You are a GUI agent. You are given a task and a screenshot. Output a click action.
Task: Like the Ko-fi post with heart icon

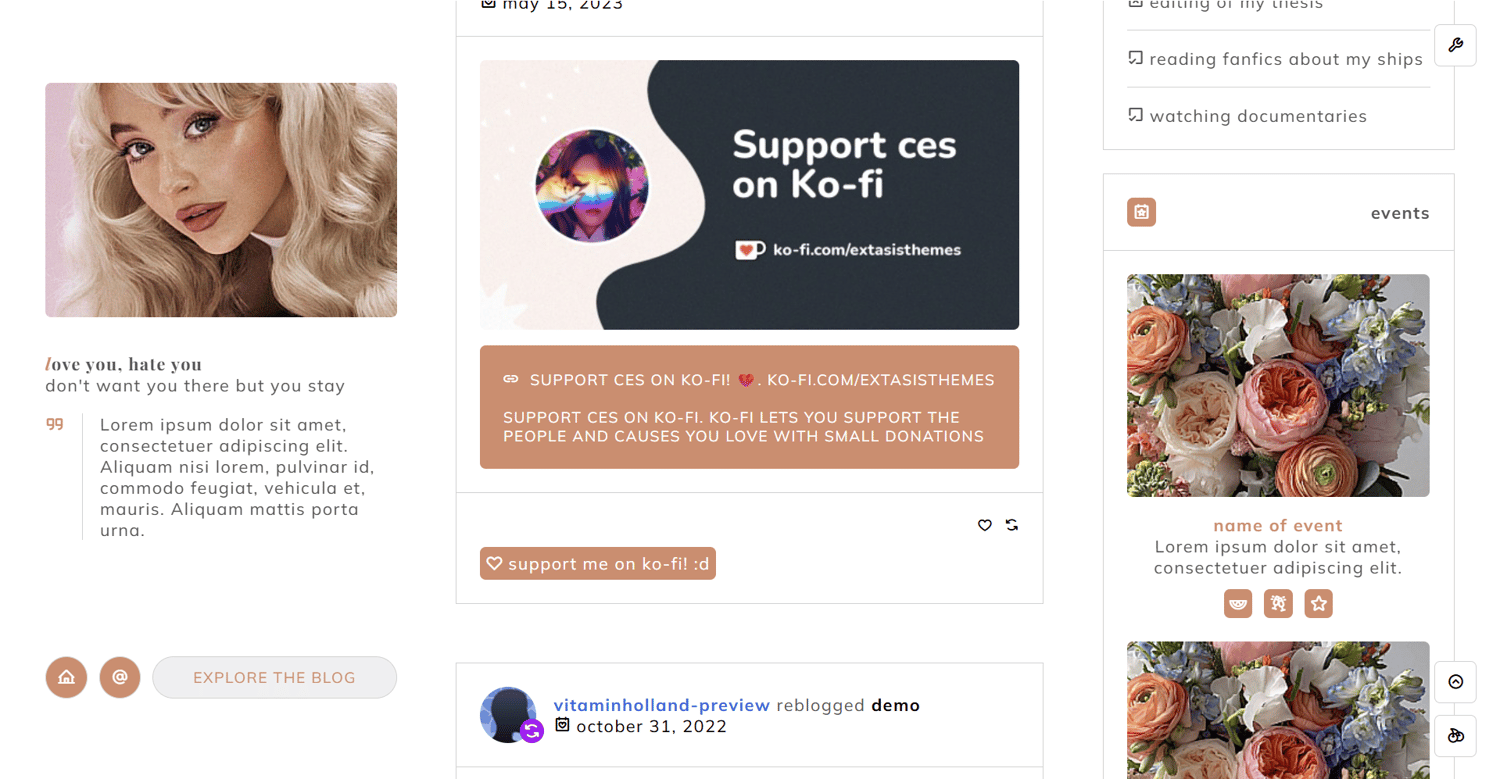pos(985,525)
